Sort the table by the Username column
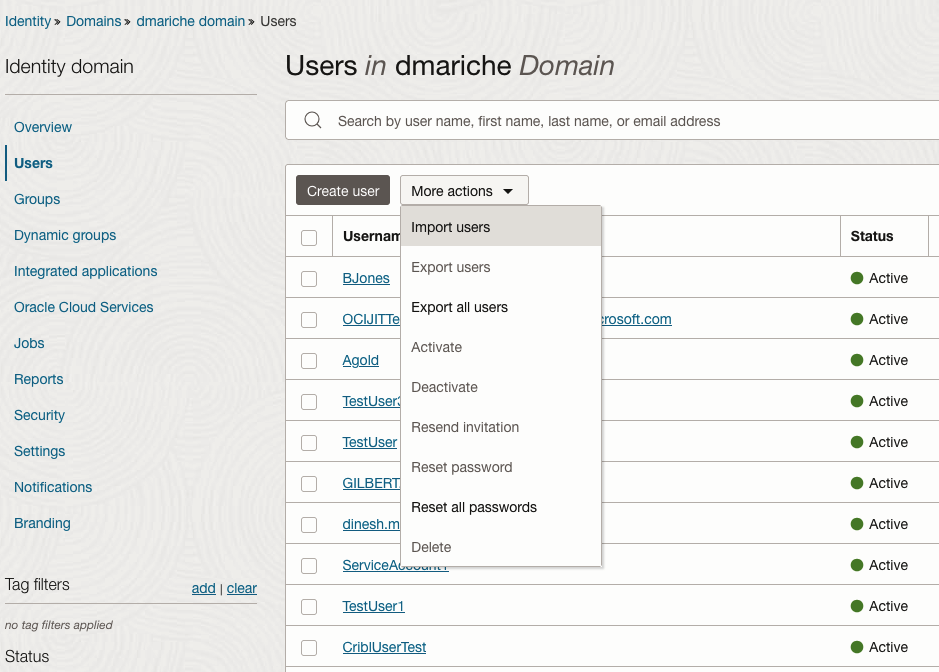 click(x=377, y=236)
